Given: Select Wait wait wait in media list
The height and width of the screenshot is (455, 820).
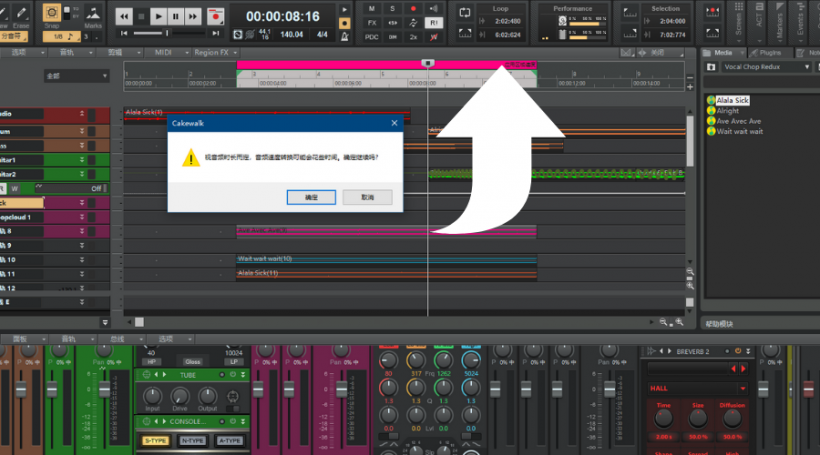Looking at the screenshot, I should pyautogui.click(x=739, y=131).
